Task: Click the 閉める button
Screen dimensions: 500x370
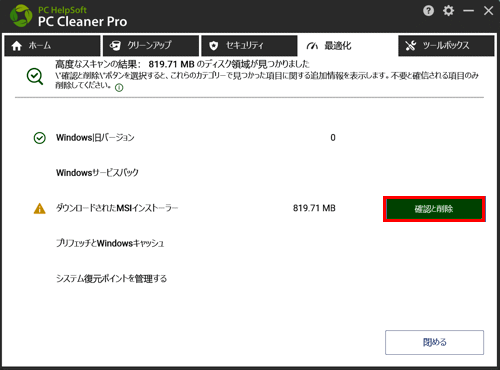Action: pos(434,342)
